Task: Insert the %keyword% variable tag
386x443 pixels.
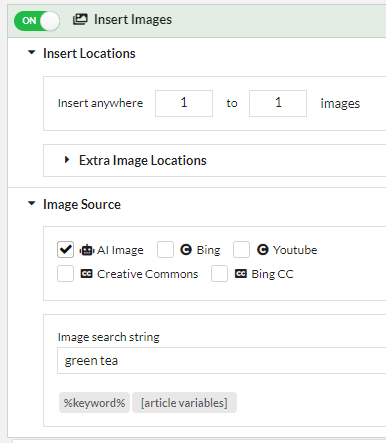Action: (94, 403)
